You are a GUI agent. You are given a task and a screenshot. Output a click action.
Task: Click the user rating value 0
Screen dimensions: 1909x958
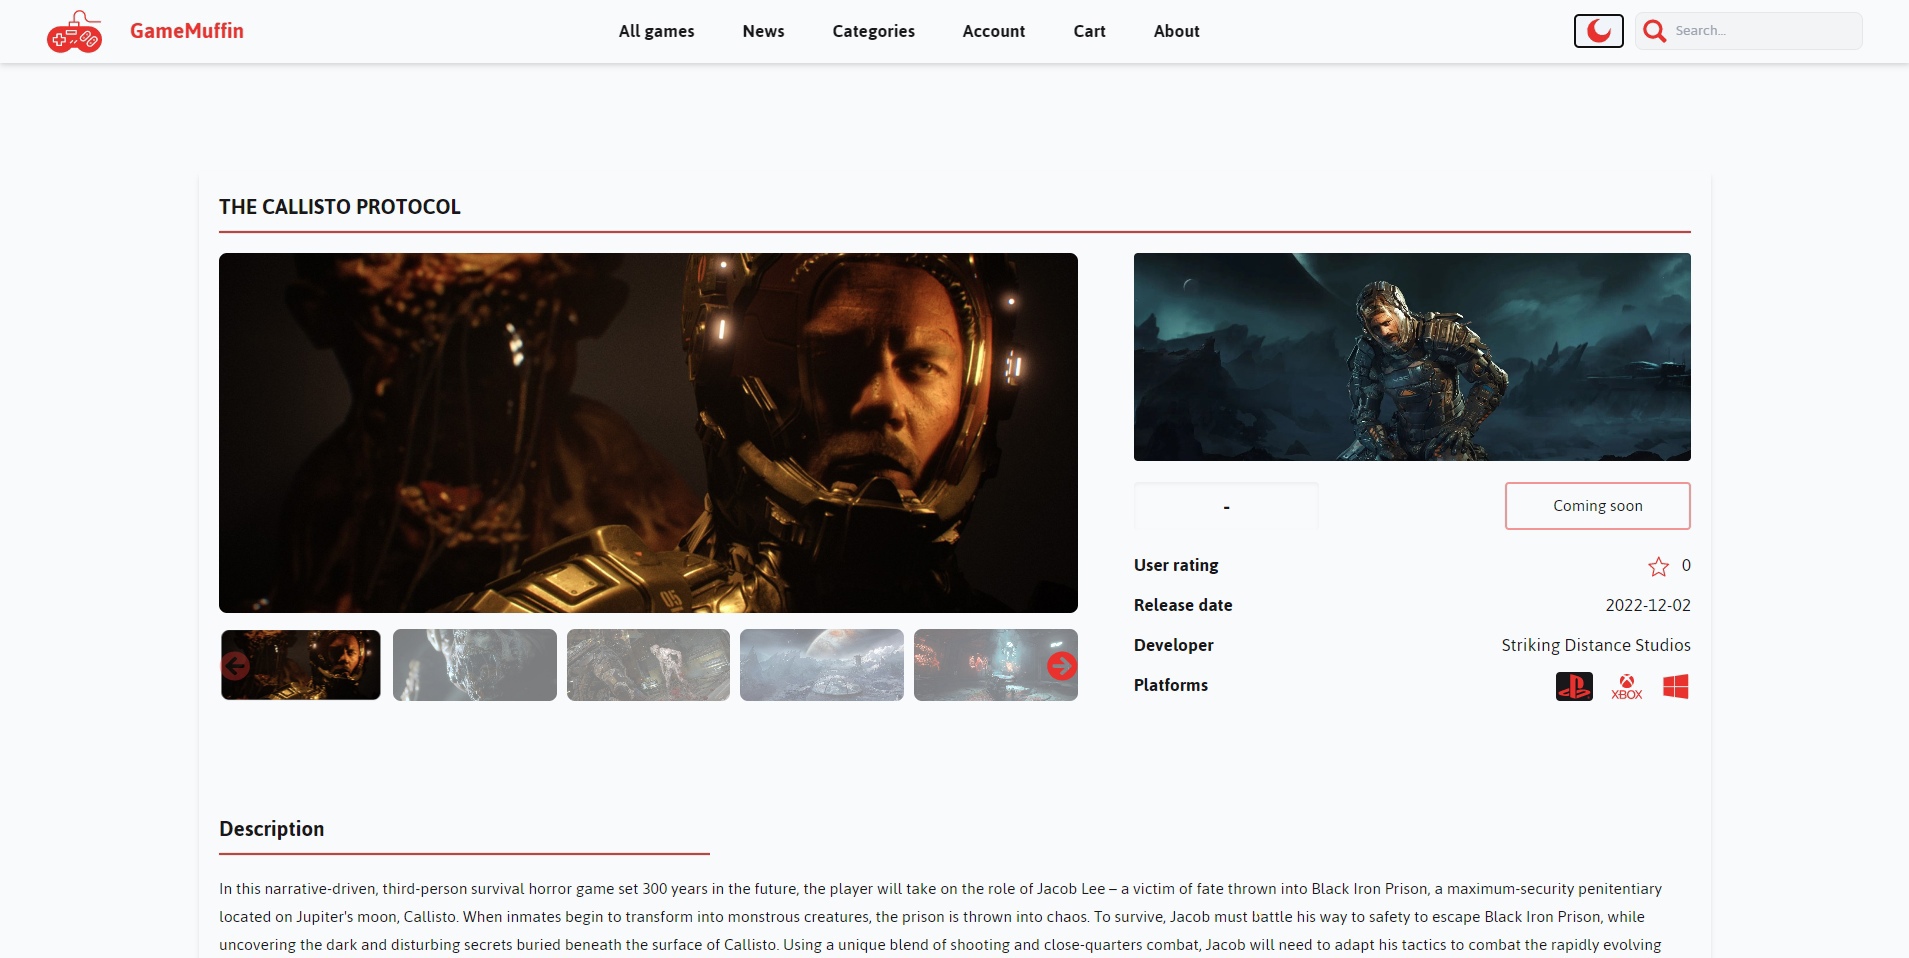(x=1686, y=565)
